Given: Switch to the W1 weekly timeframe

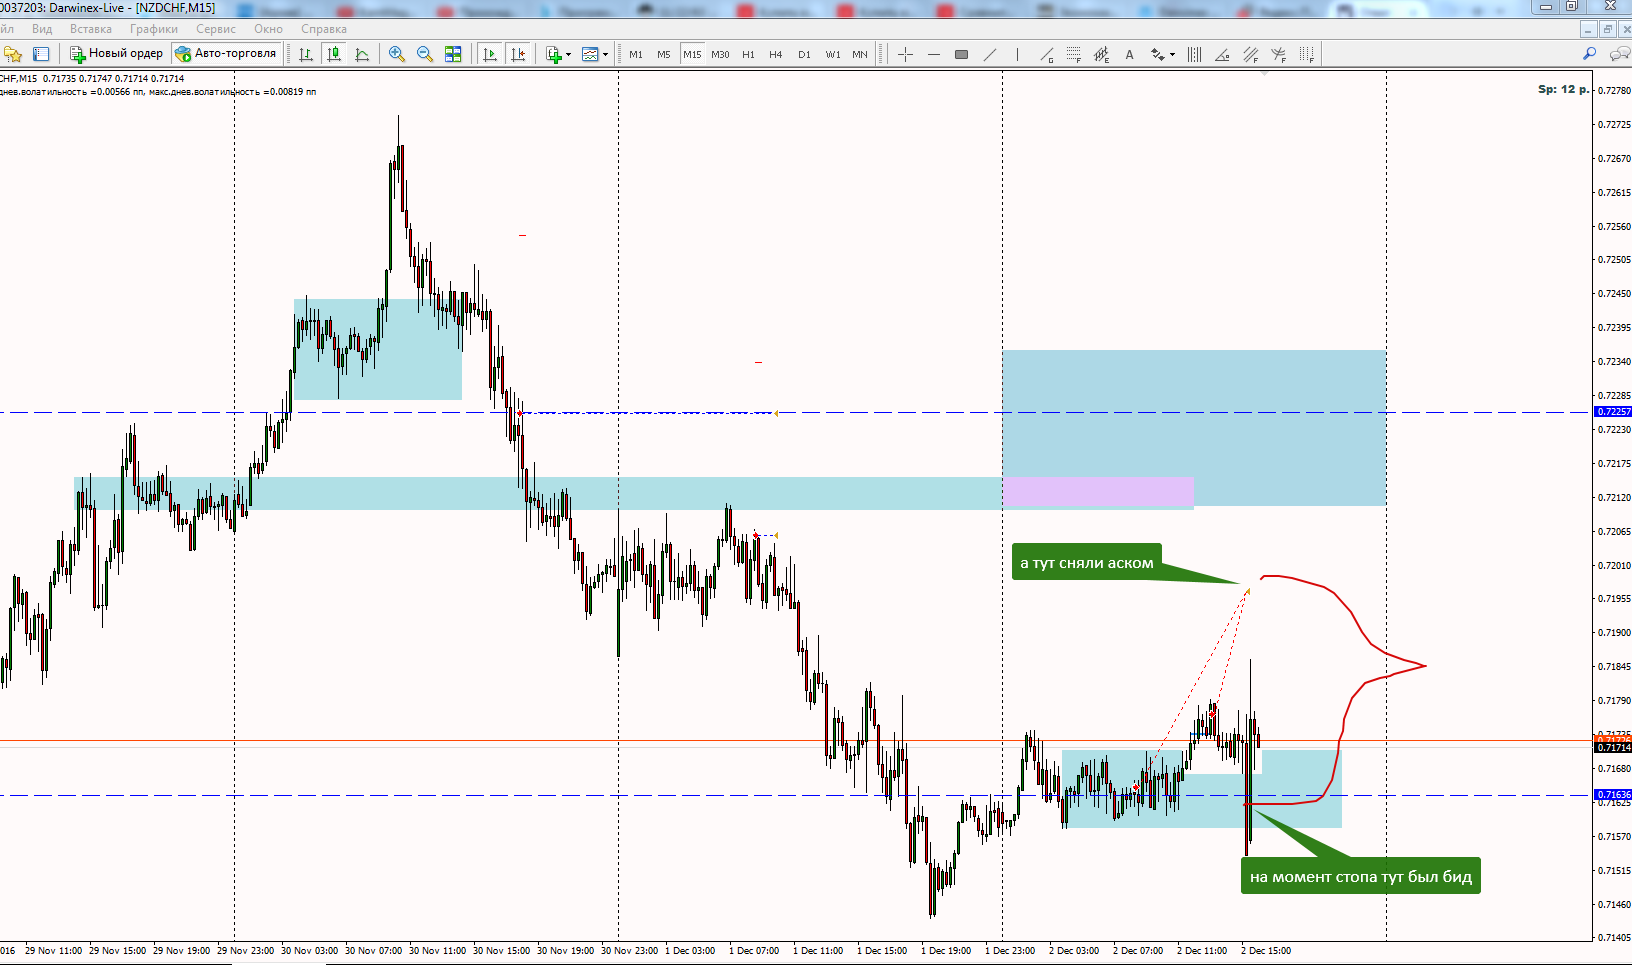Looking at the screenshot, I should 833,54.
